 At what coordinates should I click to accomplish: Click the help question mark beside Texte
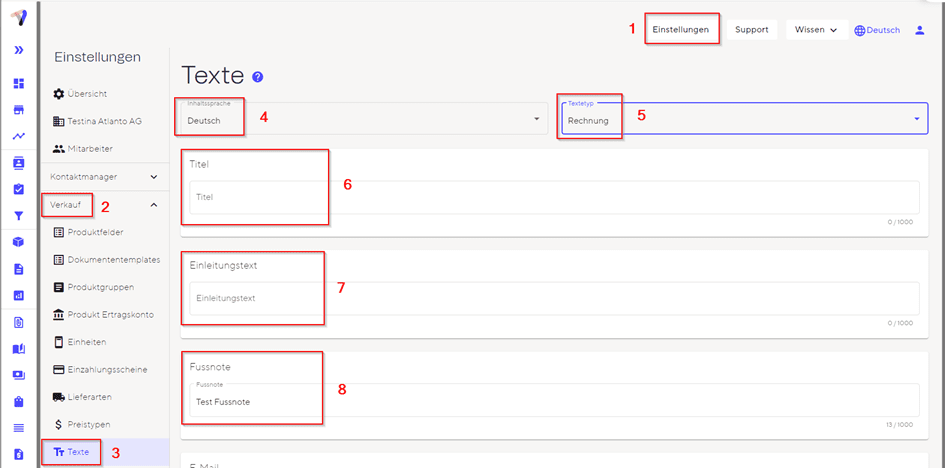(258, 77)
